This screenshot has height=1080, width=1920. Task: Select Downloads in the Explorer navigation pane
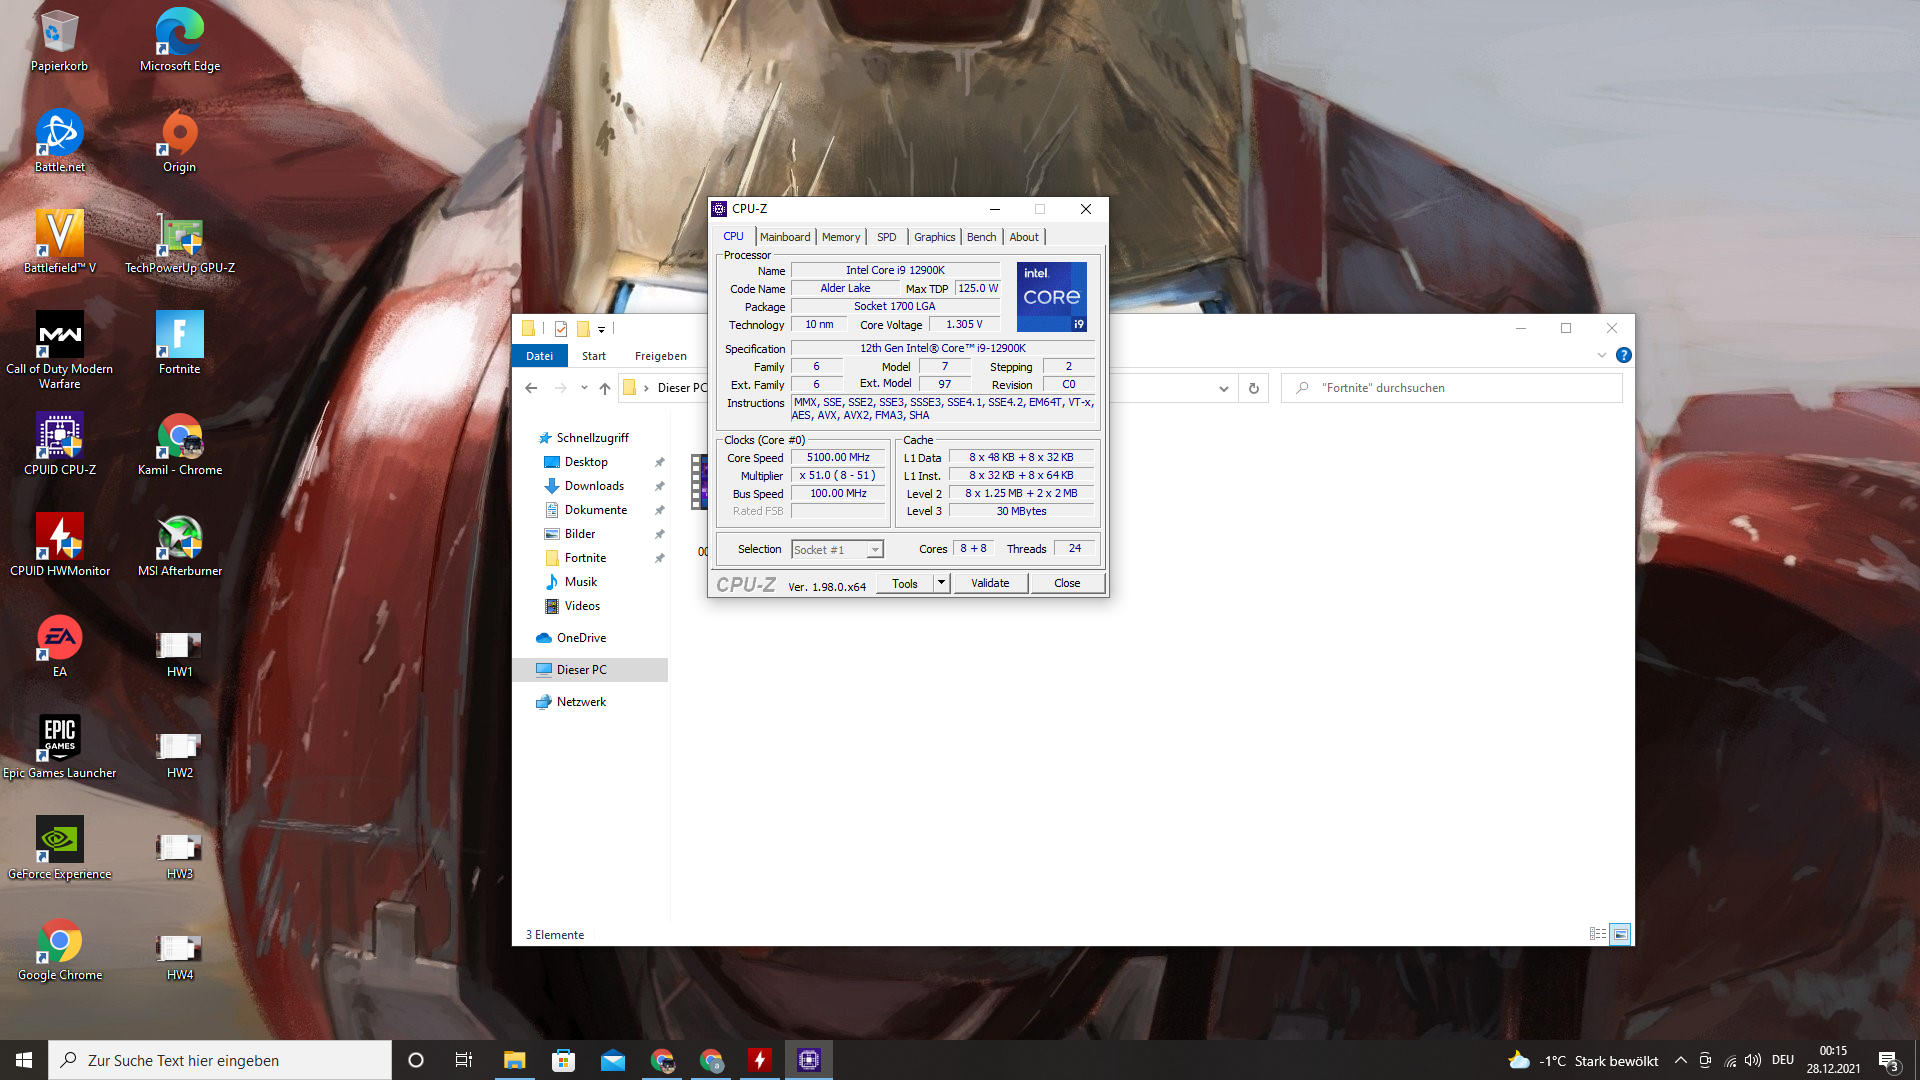pyautogui.click(x=594, y=486)
